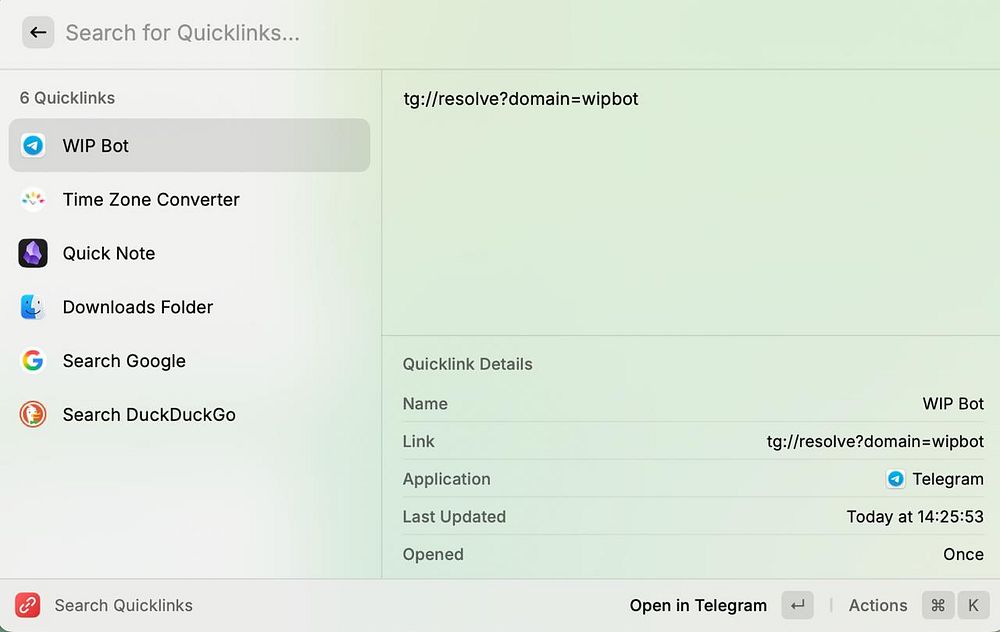Image resolution: width=1000 pixels, height=632 pixels.
Task: Click the Telegram icon beside WIP Bot
Action: tap(33, 146)
